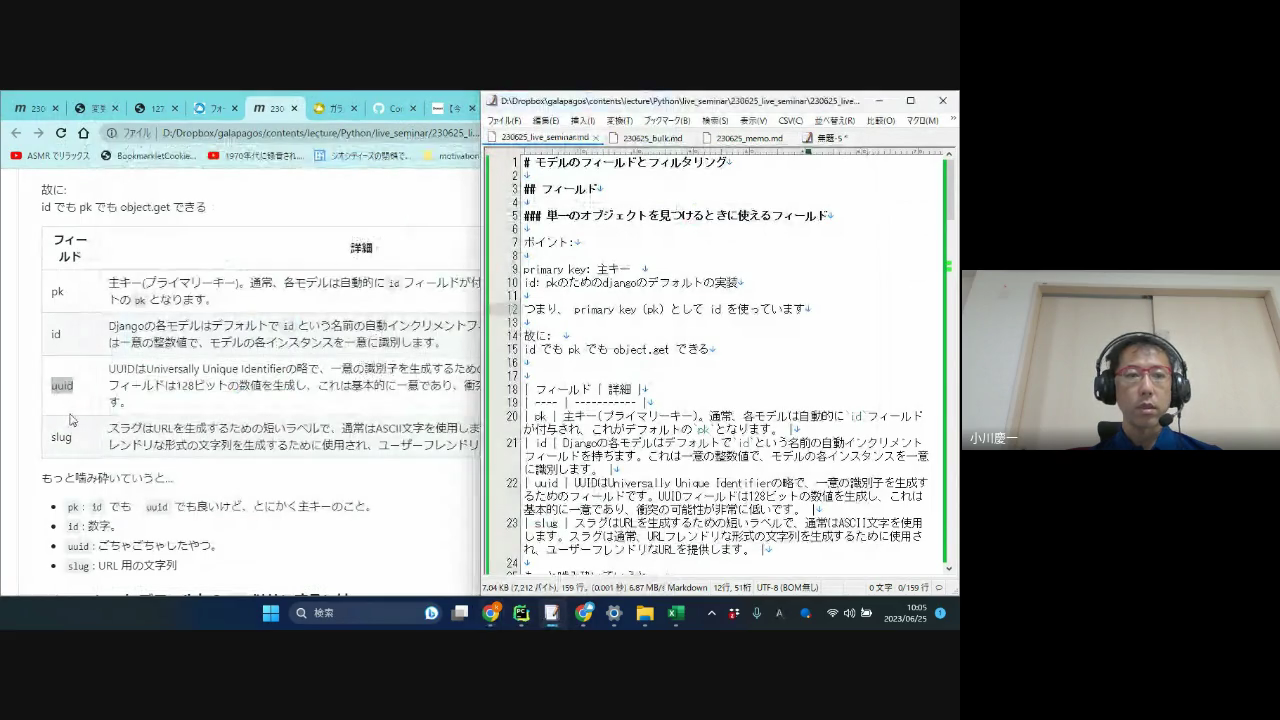
Task: Open File Explorer from the taskbar
Action: 645,613
